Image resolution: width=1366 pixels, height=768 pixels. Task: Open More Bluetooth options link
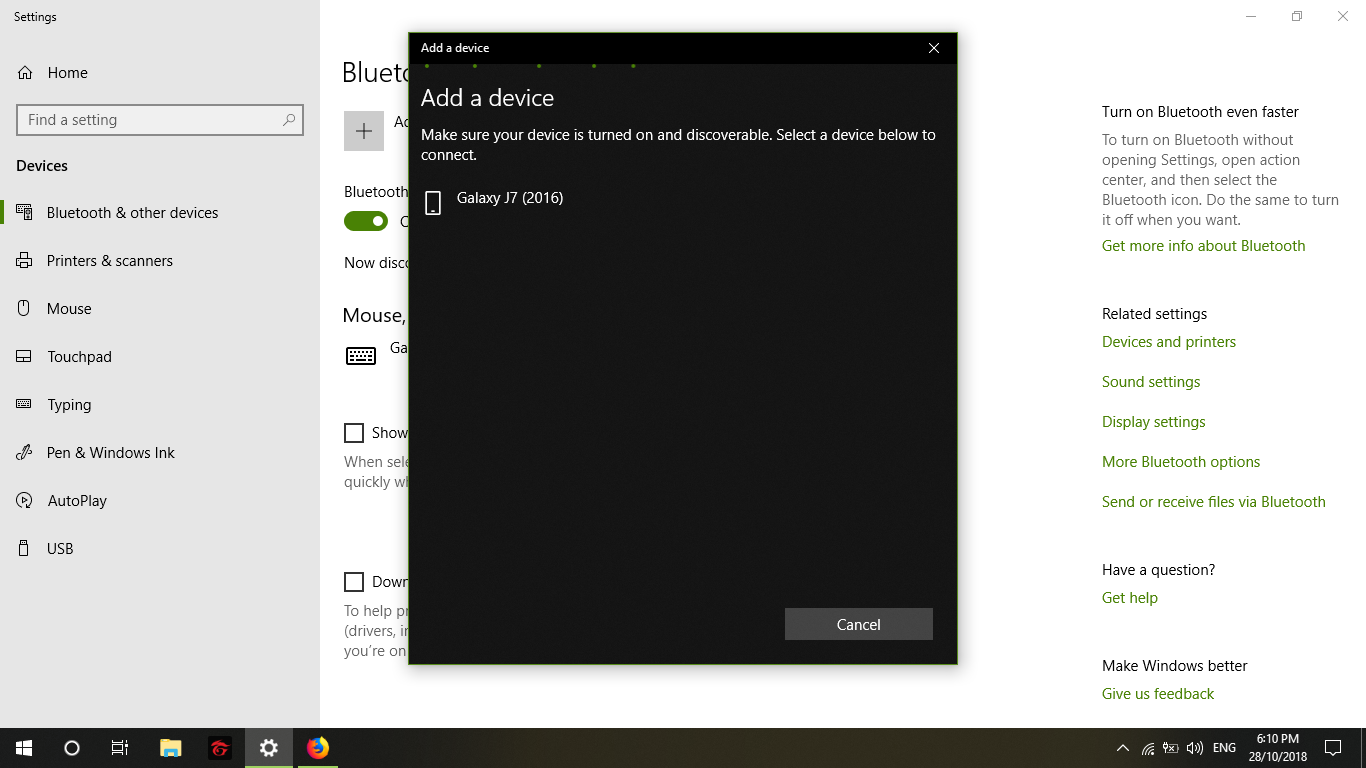coord(1181,462)
